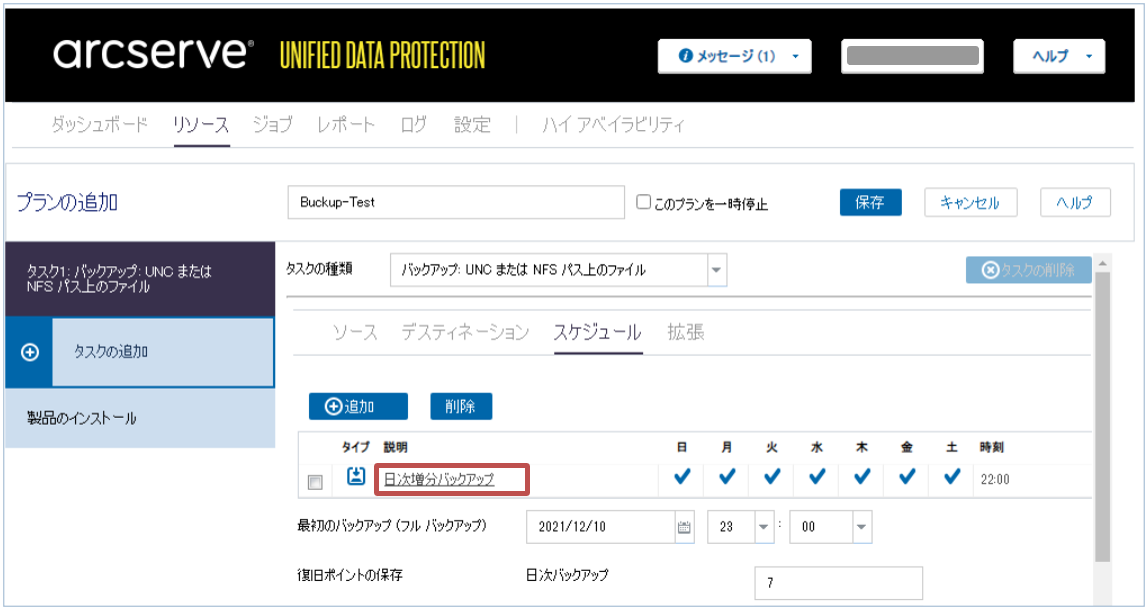Open ハイ アベイラビリティ tab
This screenshot has width=1147, height=611.
613,124
